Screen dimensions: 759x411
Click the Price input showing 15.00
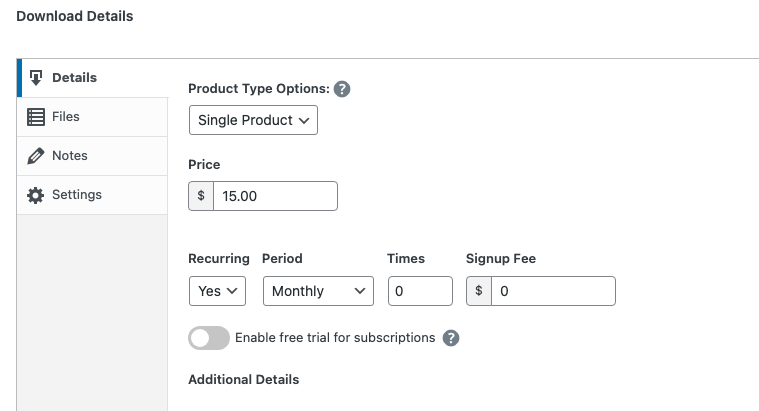pos(275,196)
